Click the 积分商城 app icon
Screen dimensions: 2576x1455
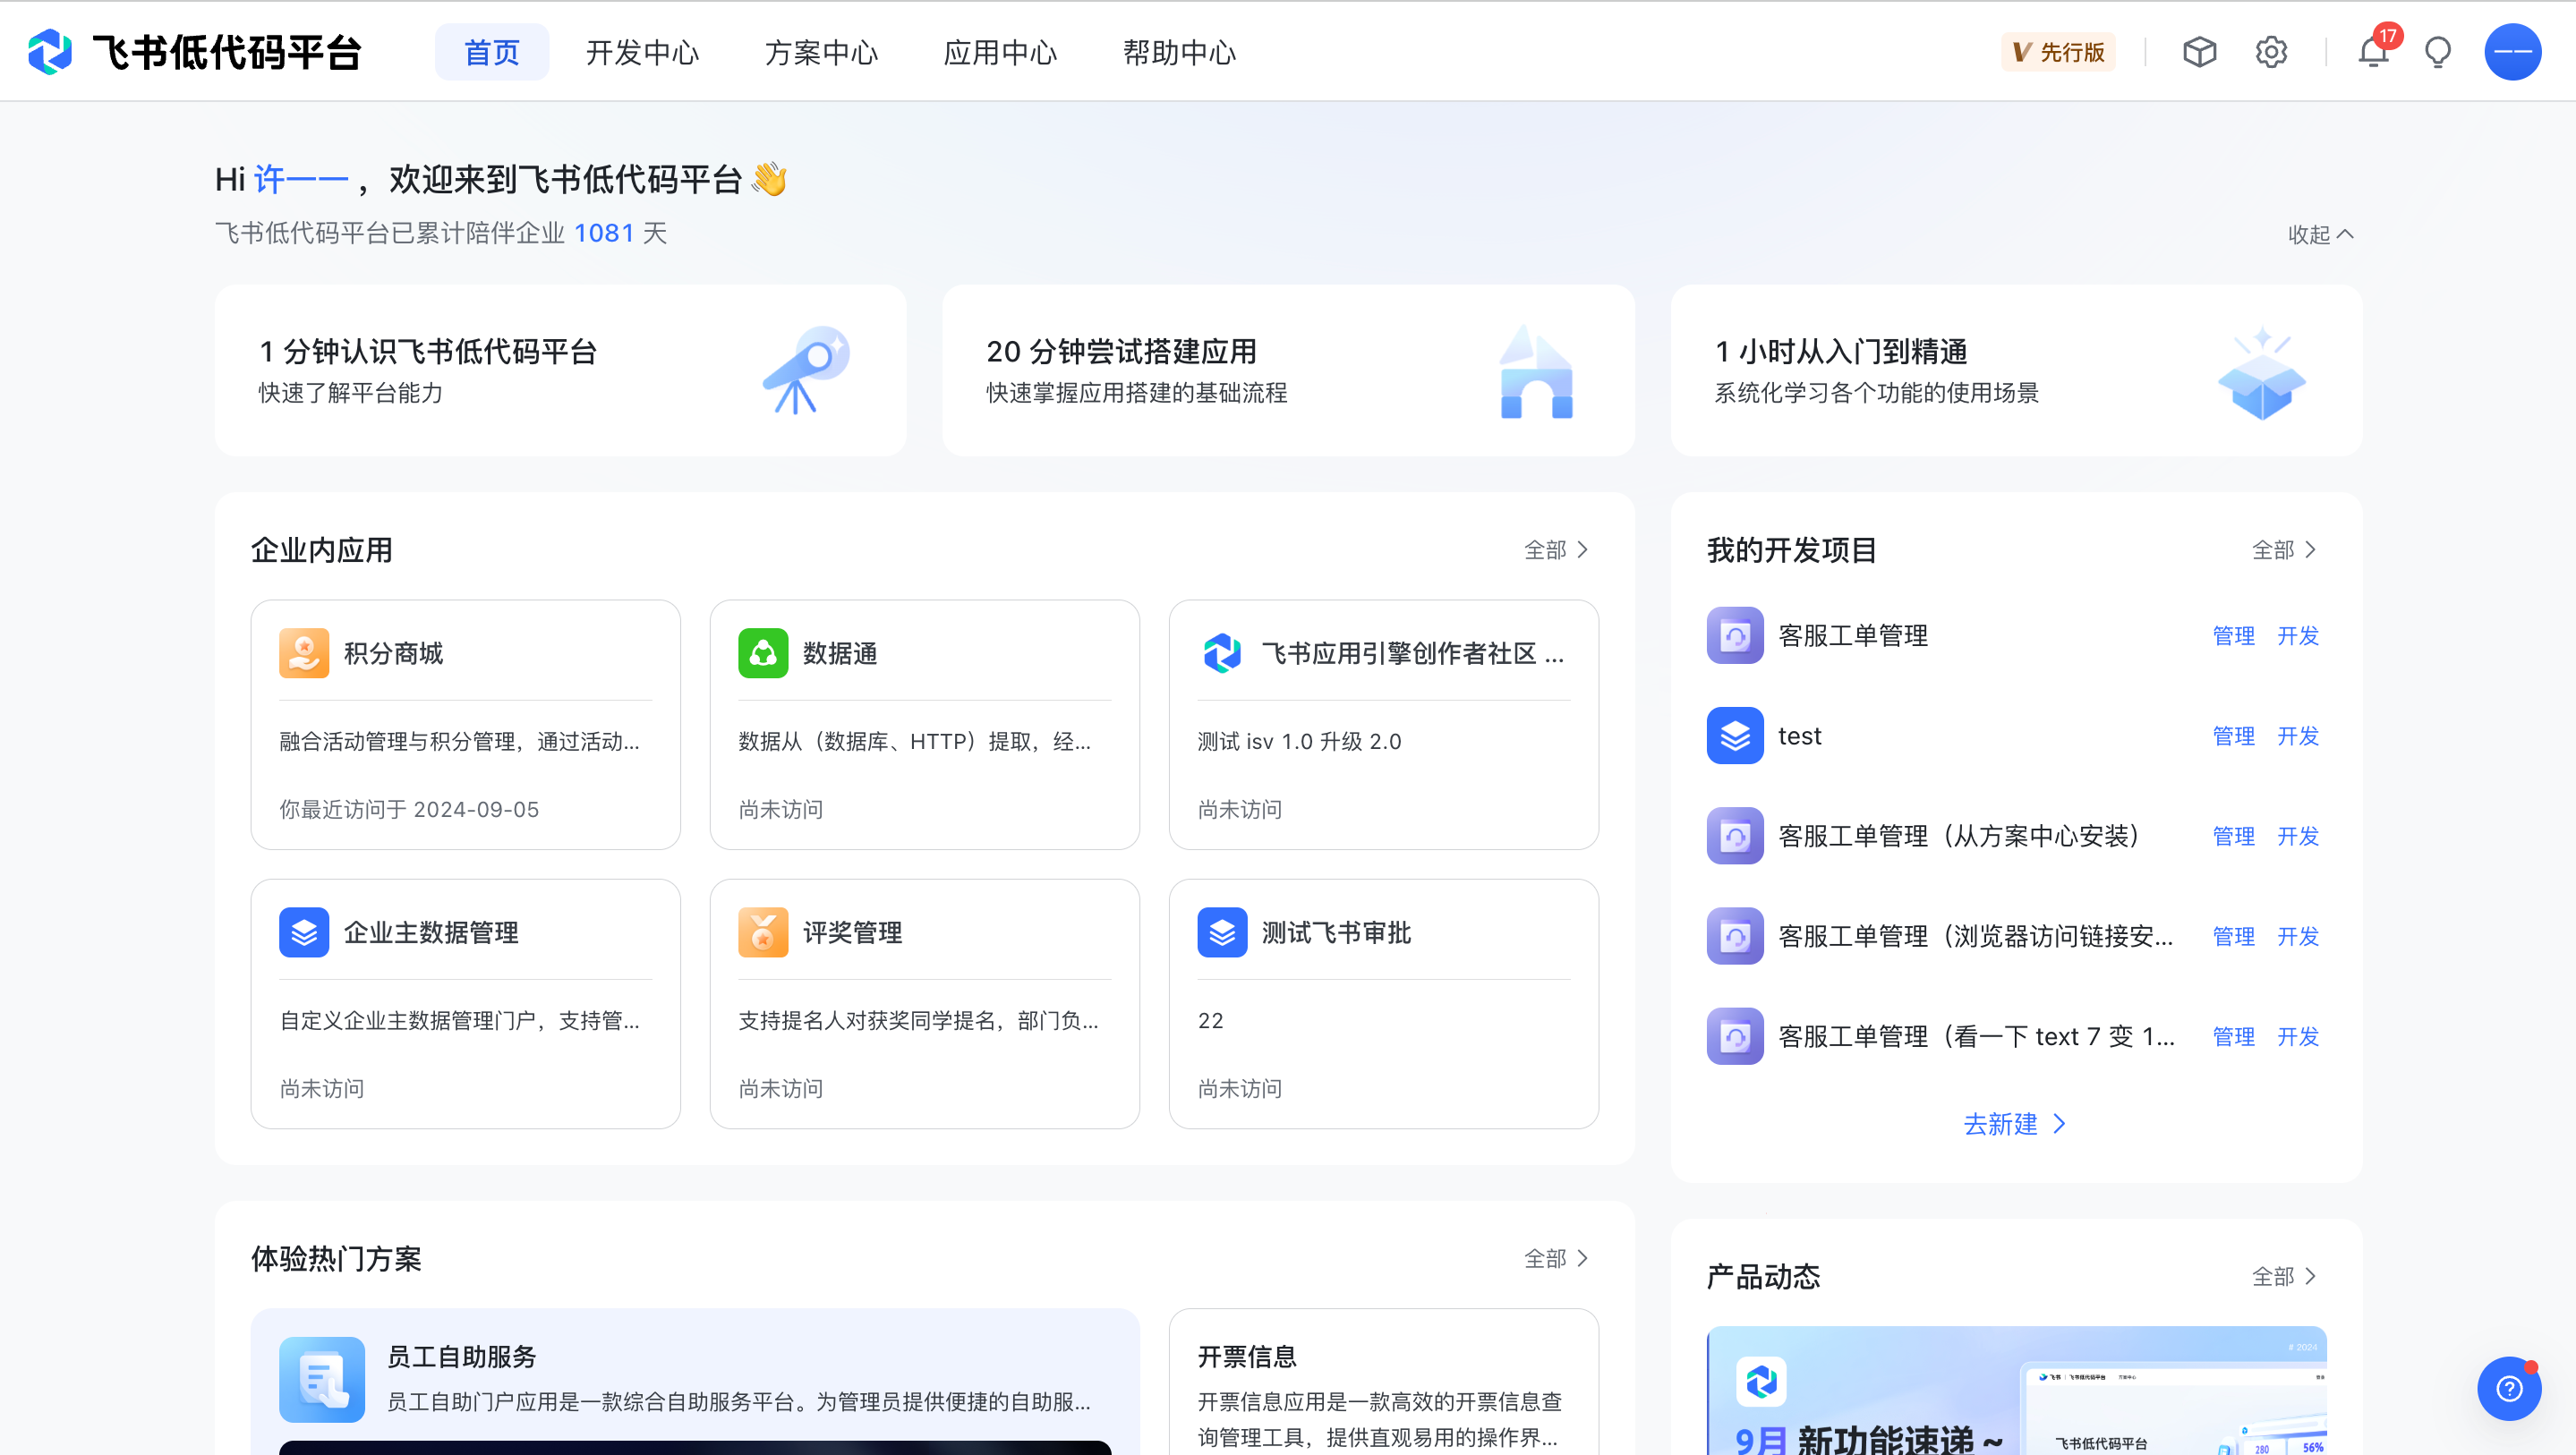pyautogui.click(x=304, y=653)
